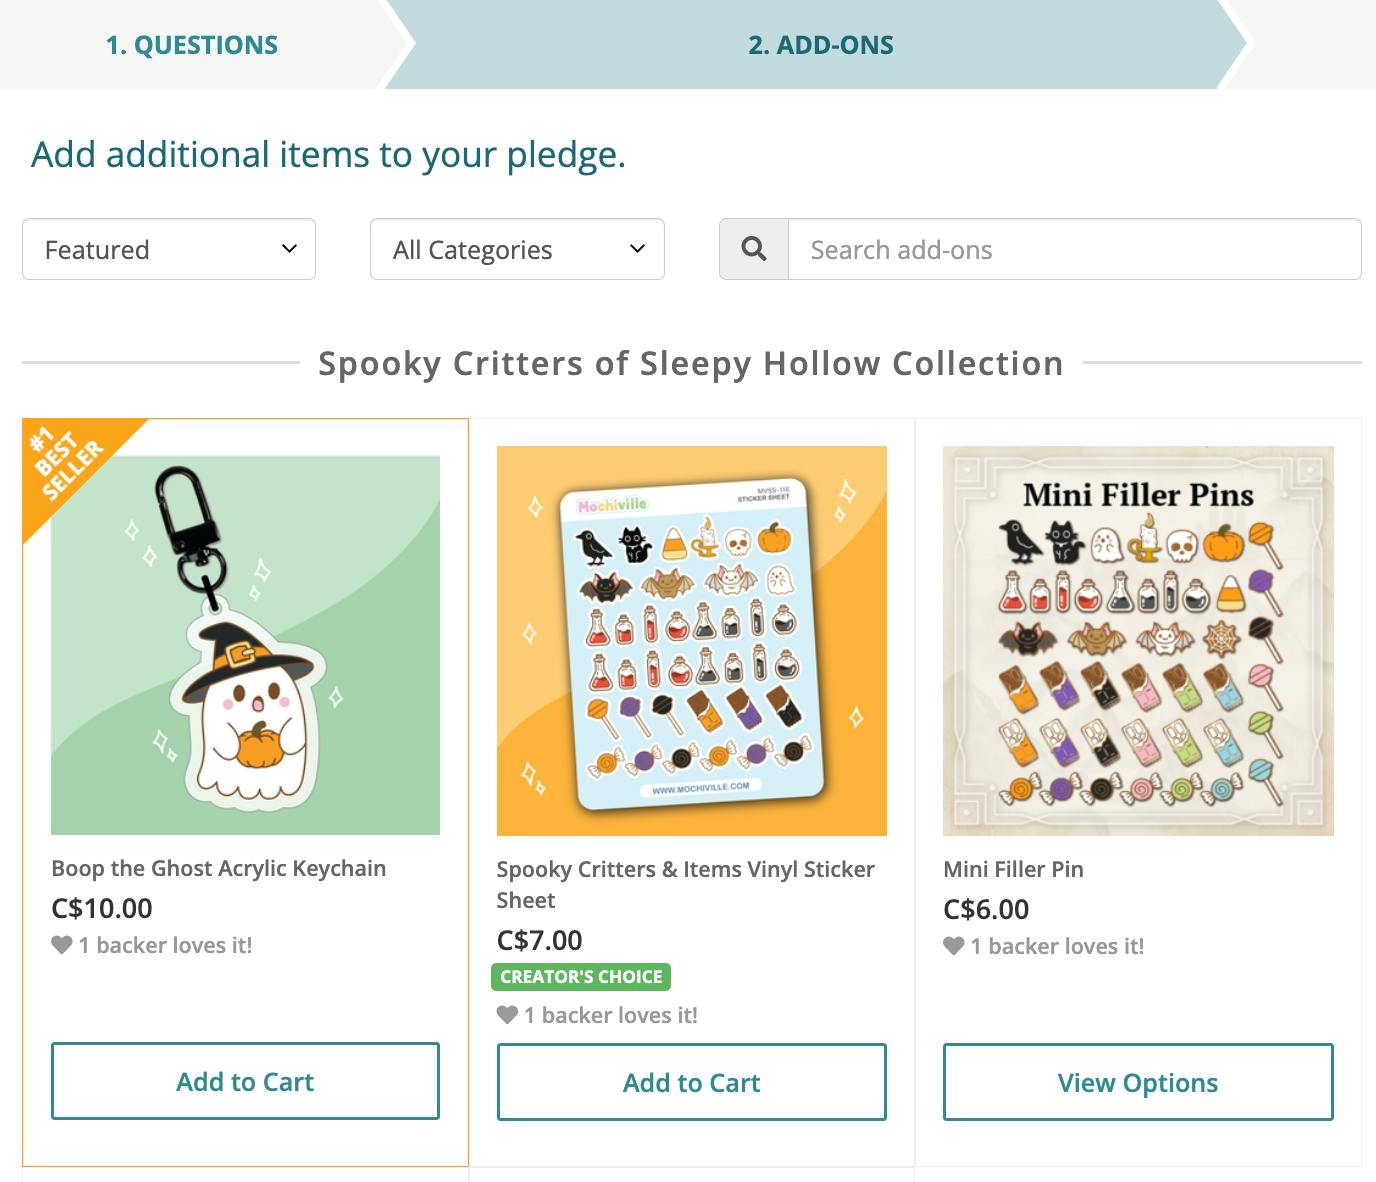Screen dimensions: 1376x1182
Task: Click heart icon under Vinyl Sticker Sheet
Action: click(x=508, y=1015)
